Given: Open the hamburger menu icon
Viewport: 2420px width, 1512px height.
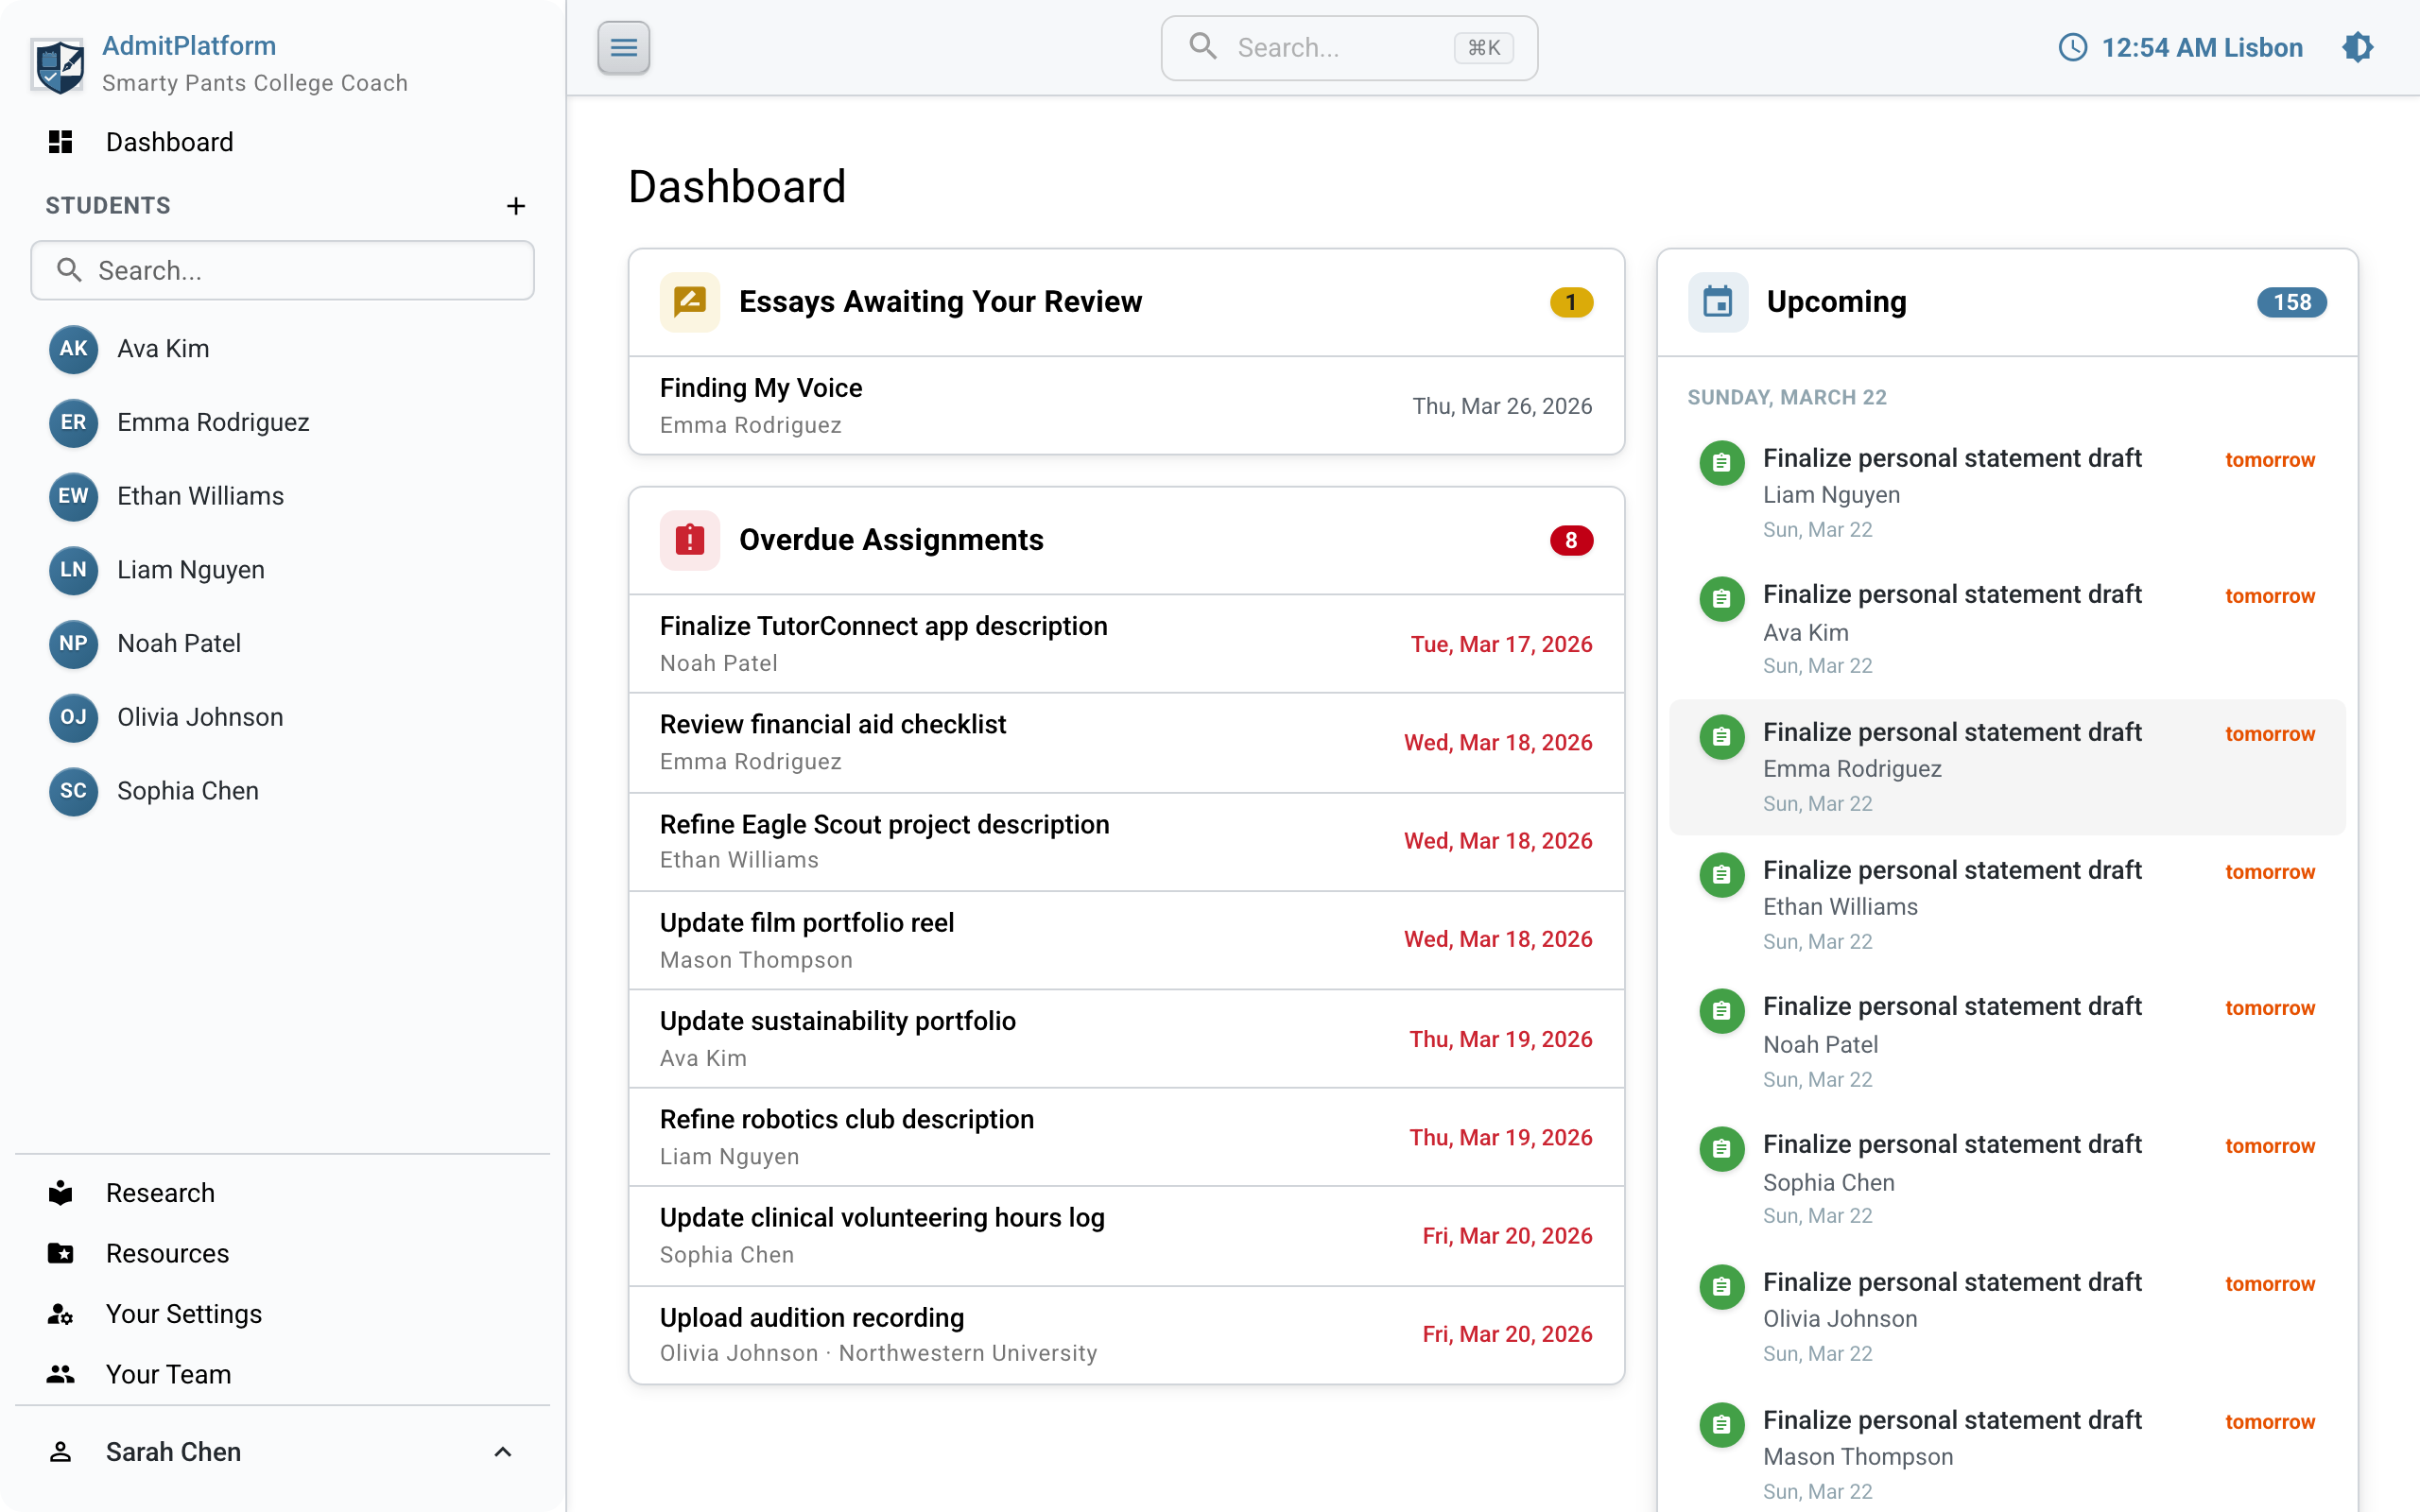Looking at the screenshot, I should pos(623,47).
